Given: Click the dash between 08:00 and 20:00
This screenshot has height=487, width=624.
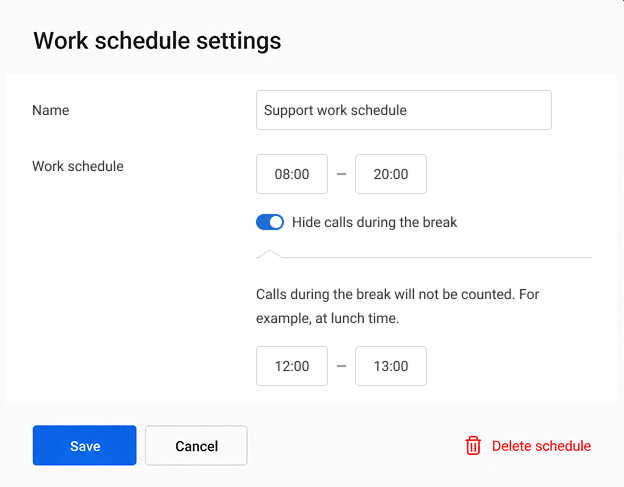Looking at the screenshot, I should pyautogui.click(x=341, y=174).
